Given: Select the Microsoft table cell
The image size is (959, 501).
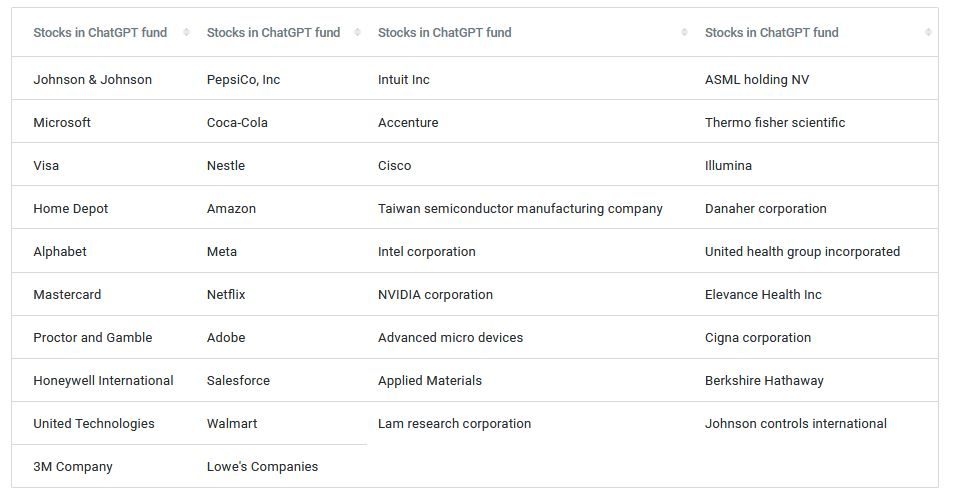Looking at the screenshot, I should [x=98, y=122].
